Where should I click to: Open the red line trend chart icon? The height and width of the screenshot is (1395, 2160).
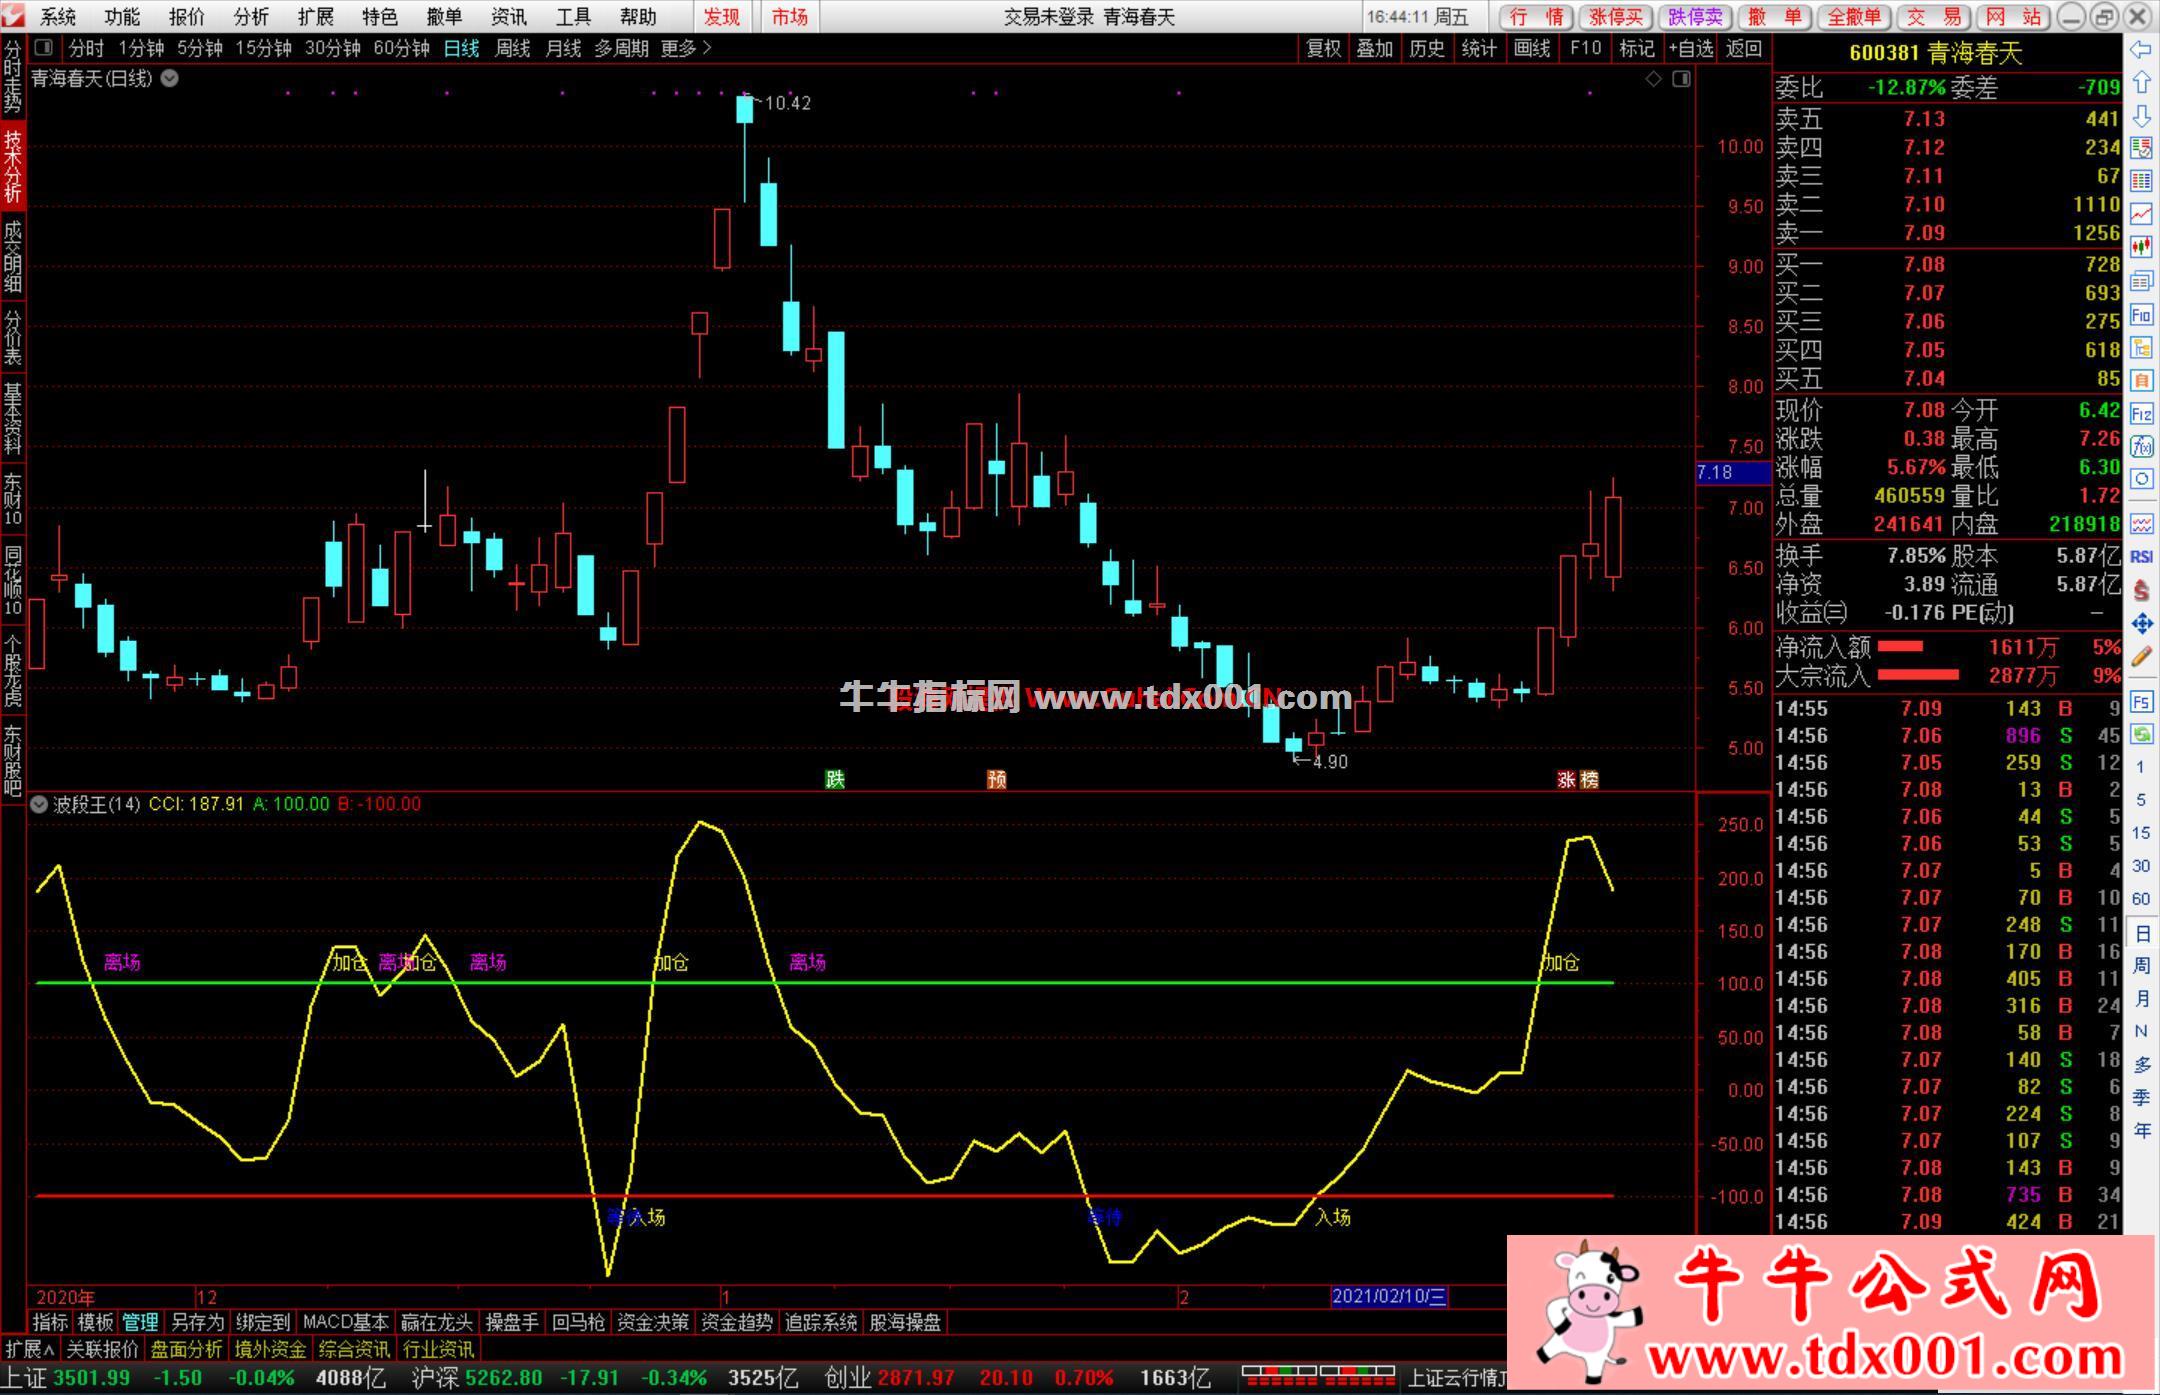[x=2141, y=214]
